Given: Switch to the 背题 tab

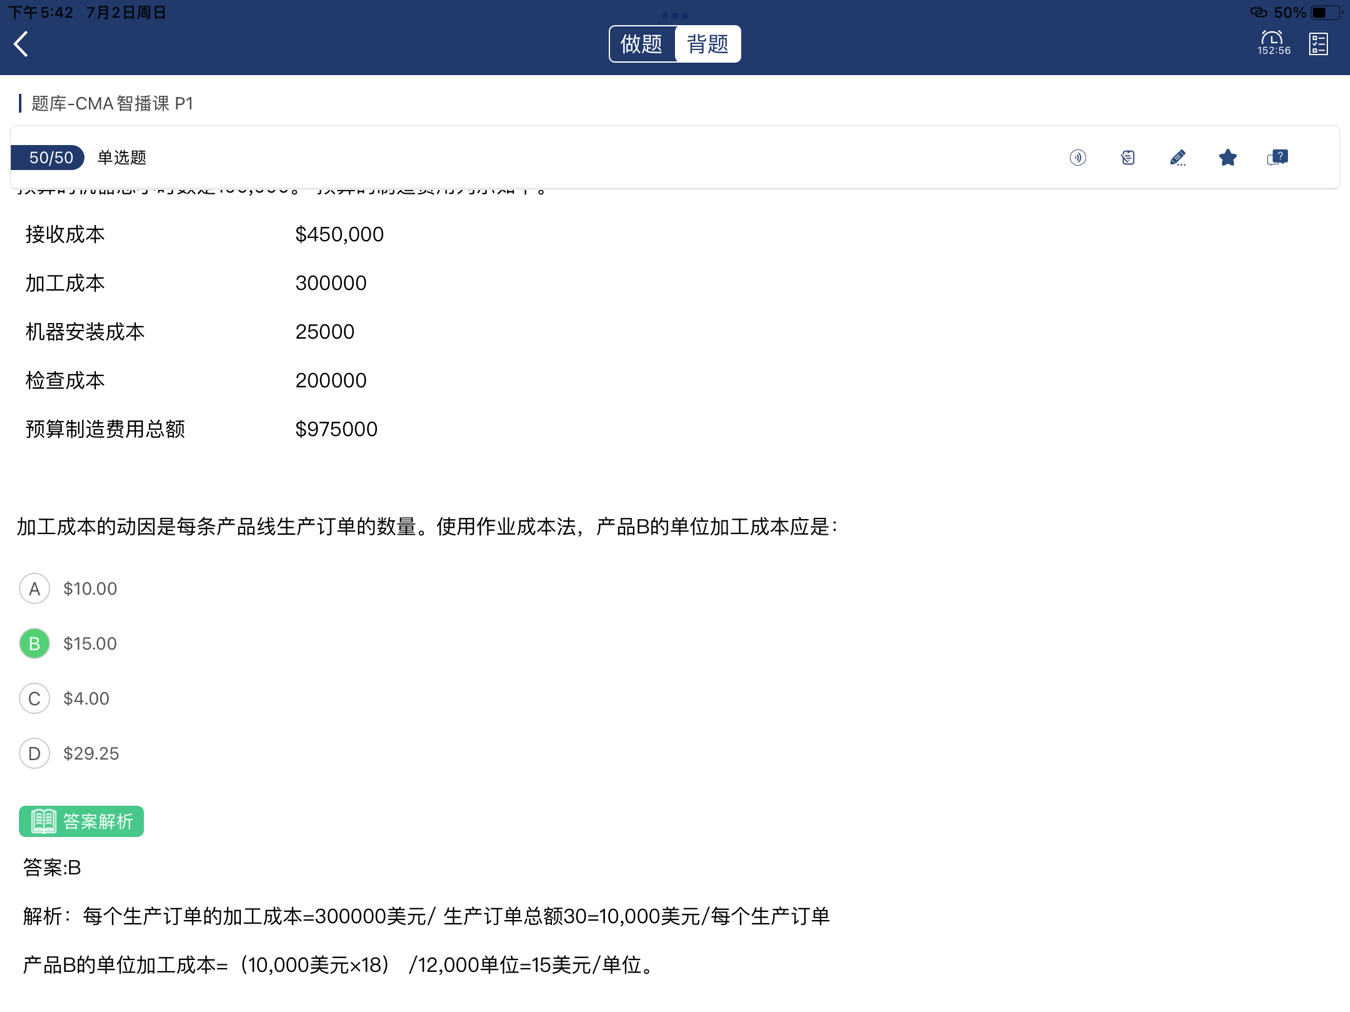Looking at the screenshot, I should tap(708, 44).
